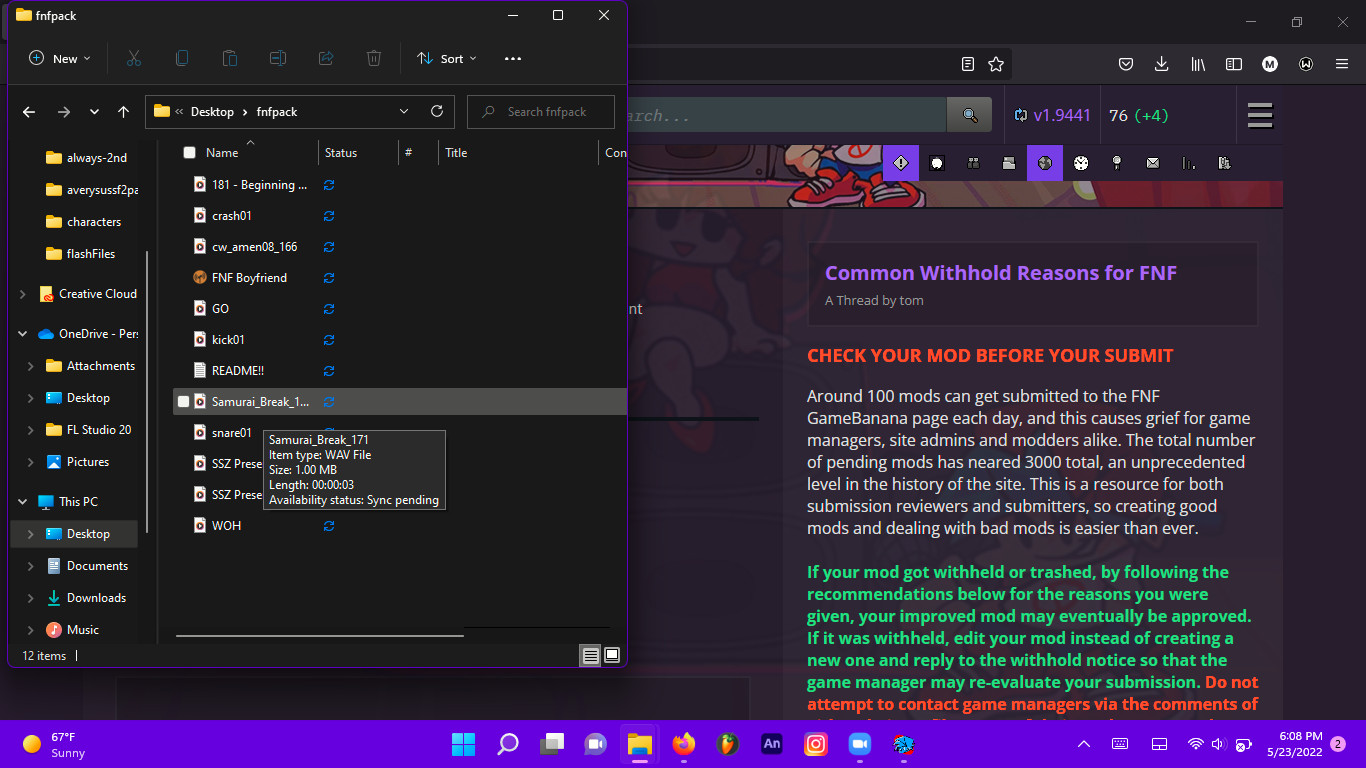1366x768 pixels.
Task: Expand the This PC tree item
Action: [x=21, y=500]
